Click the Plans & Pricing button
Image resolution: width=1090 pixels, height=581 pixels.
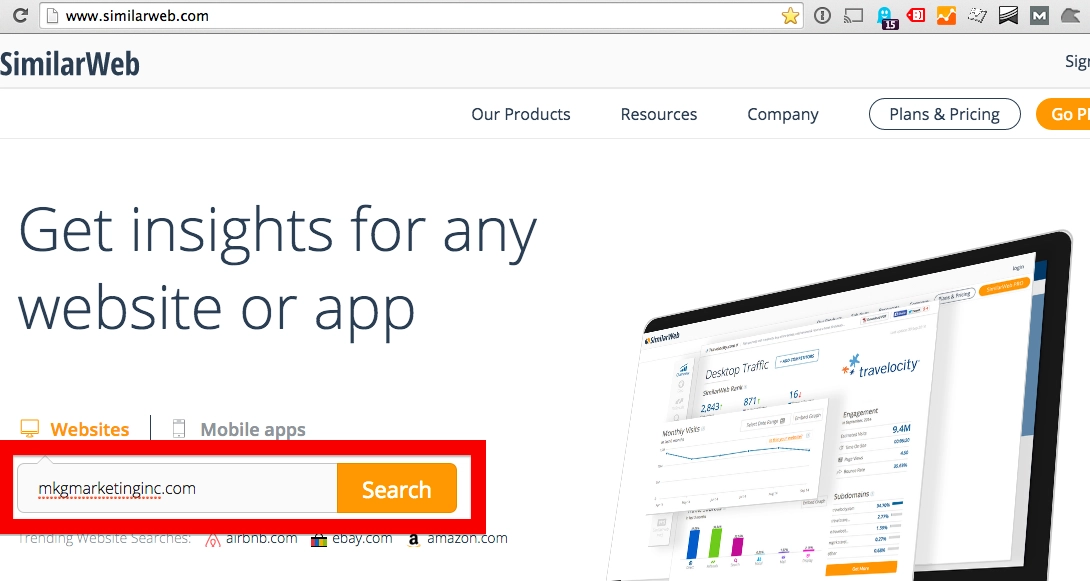(944, 114)
